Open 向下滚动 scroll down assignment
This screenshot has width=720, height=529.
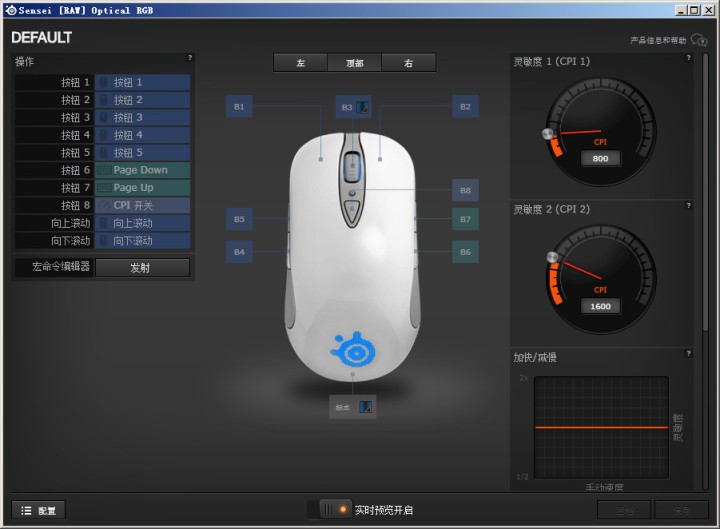pyautogui.click(x=142, y=241)
